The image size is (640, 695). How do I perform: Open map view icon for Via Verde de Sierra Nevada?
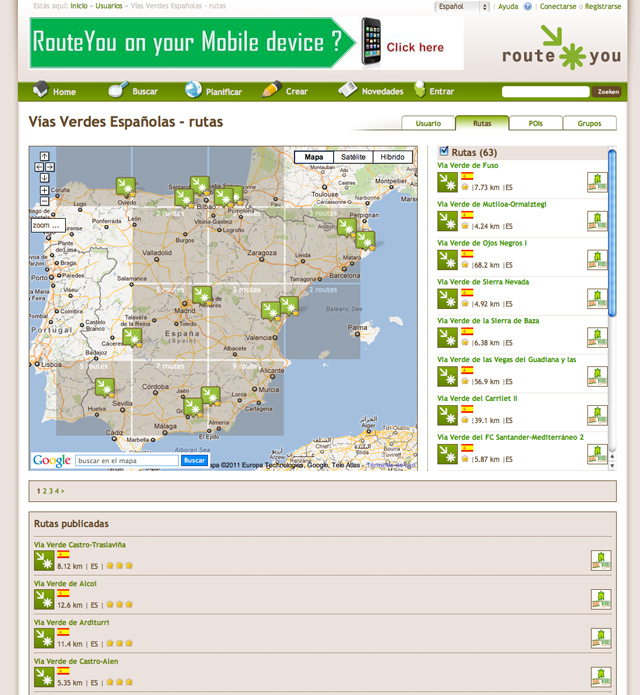click(597, 299)
